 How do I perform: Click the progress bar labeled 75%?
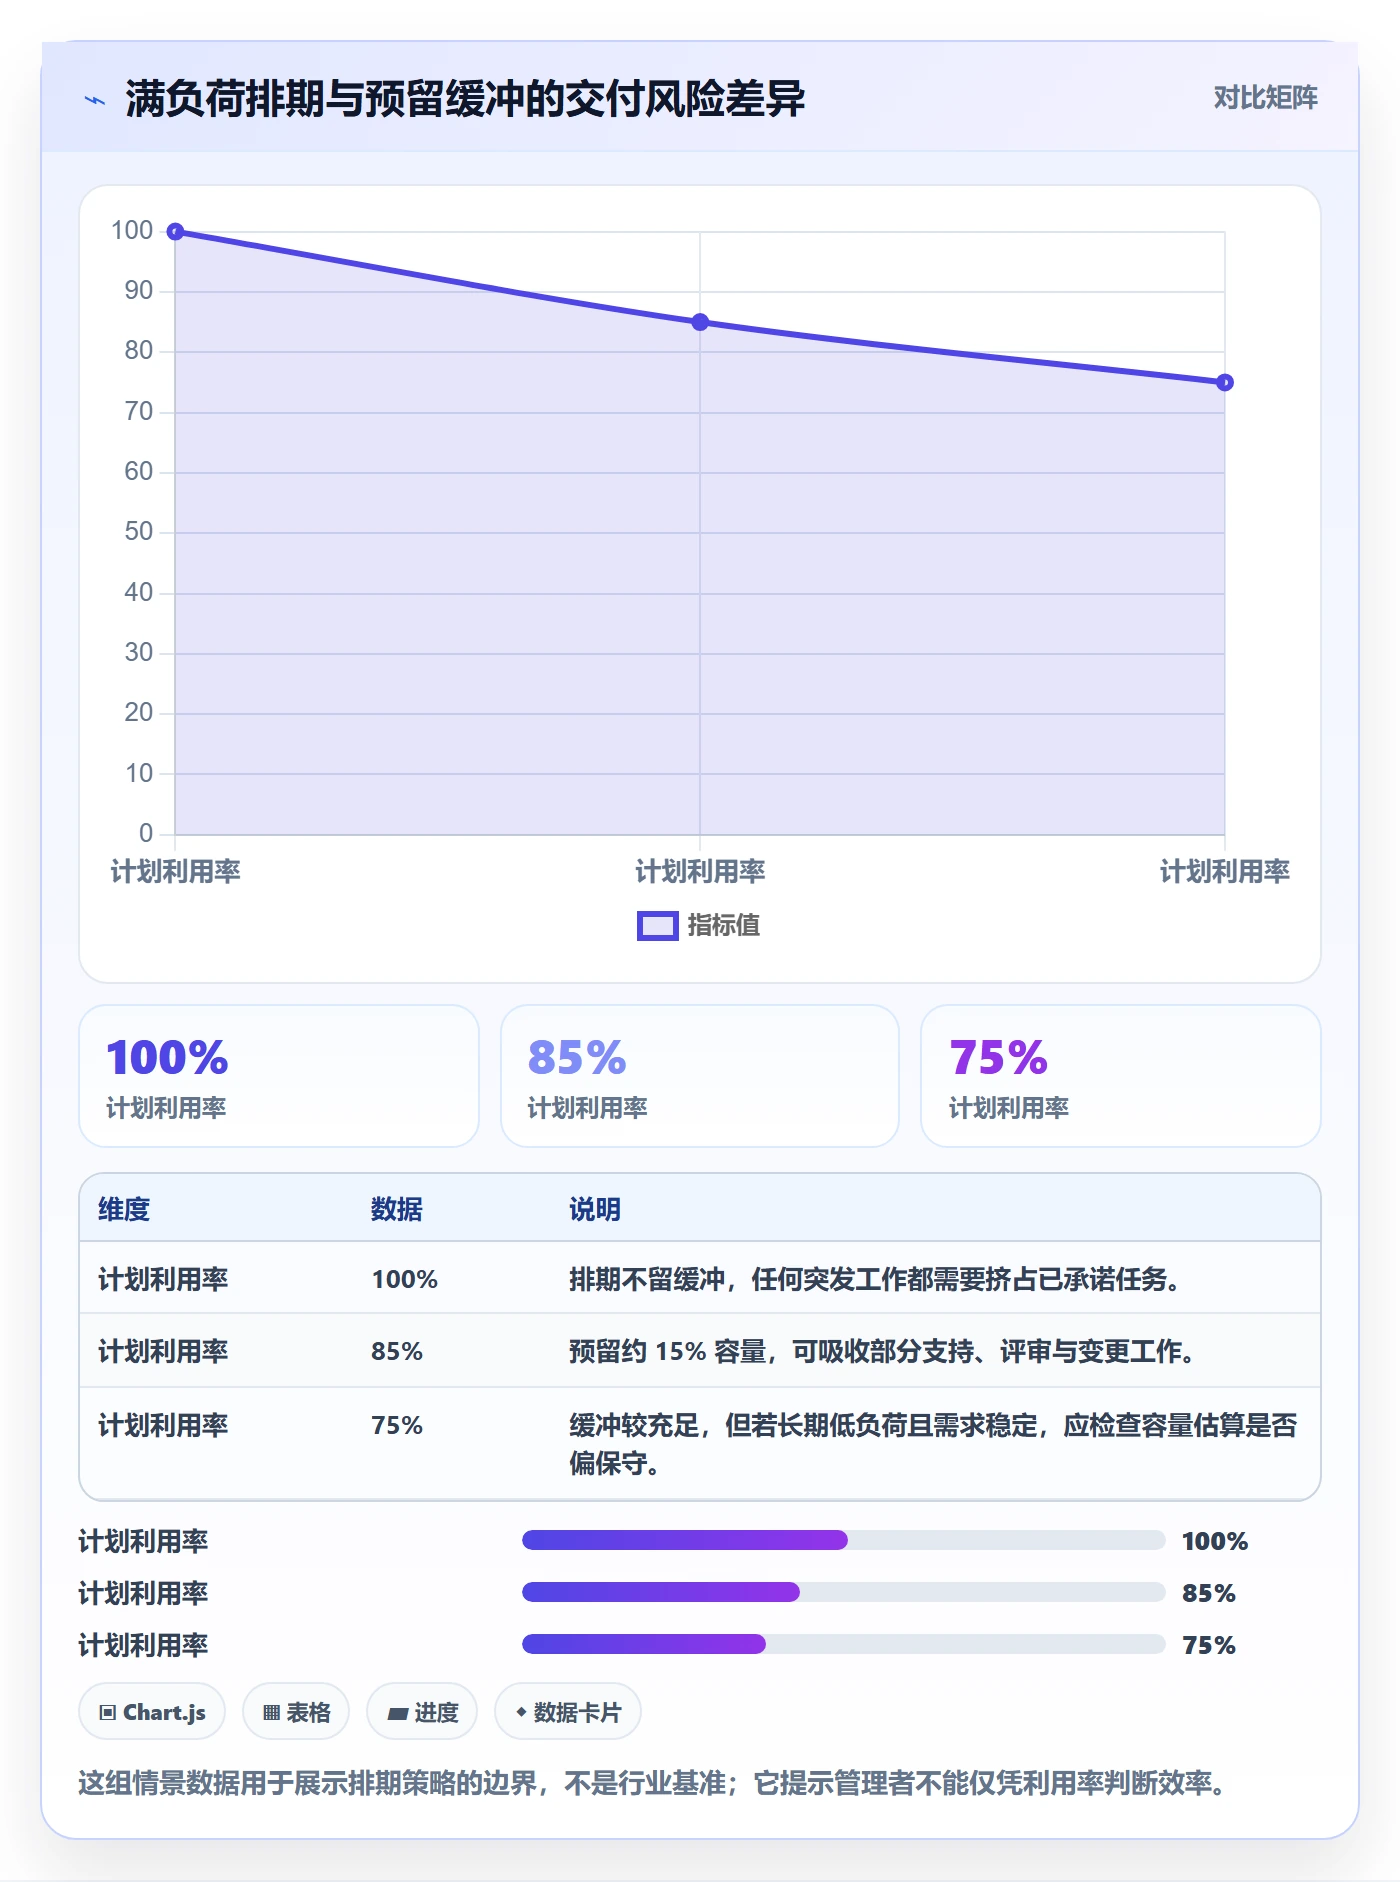click(843, 1644)
